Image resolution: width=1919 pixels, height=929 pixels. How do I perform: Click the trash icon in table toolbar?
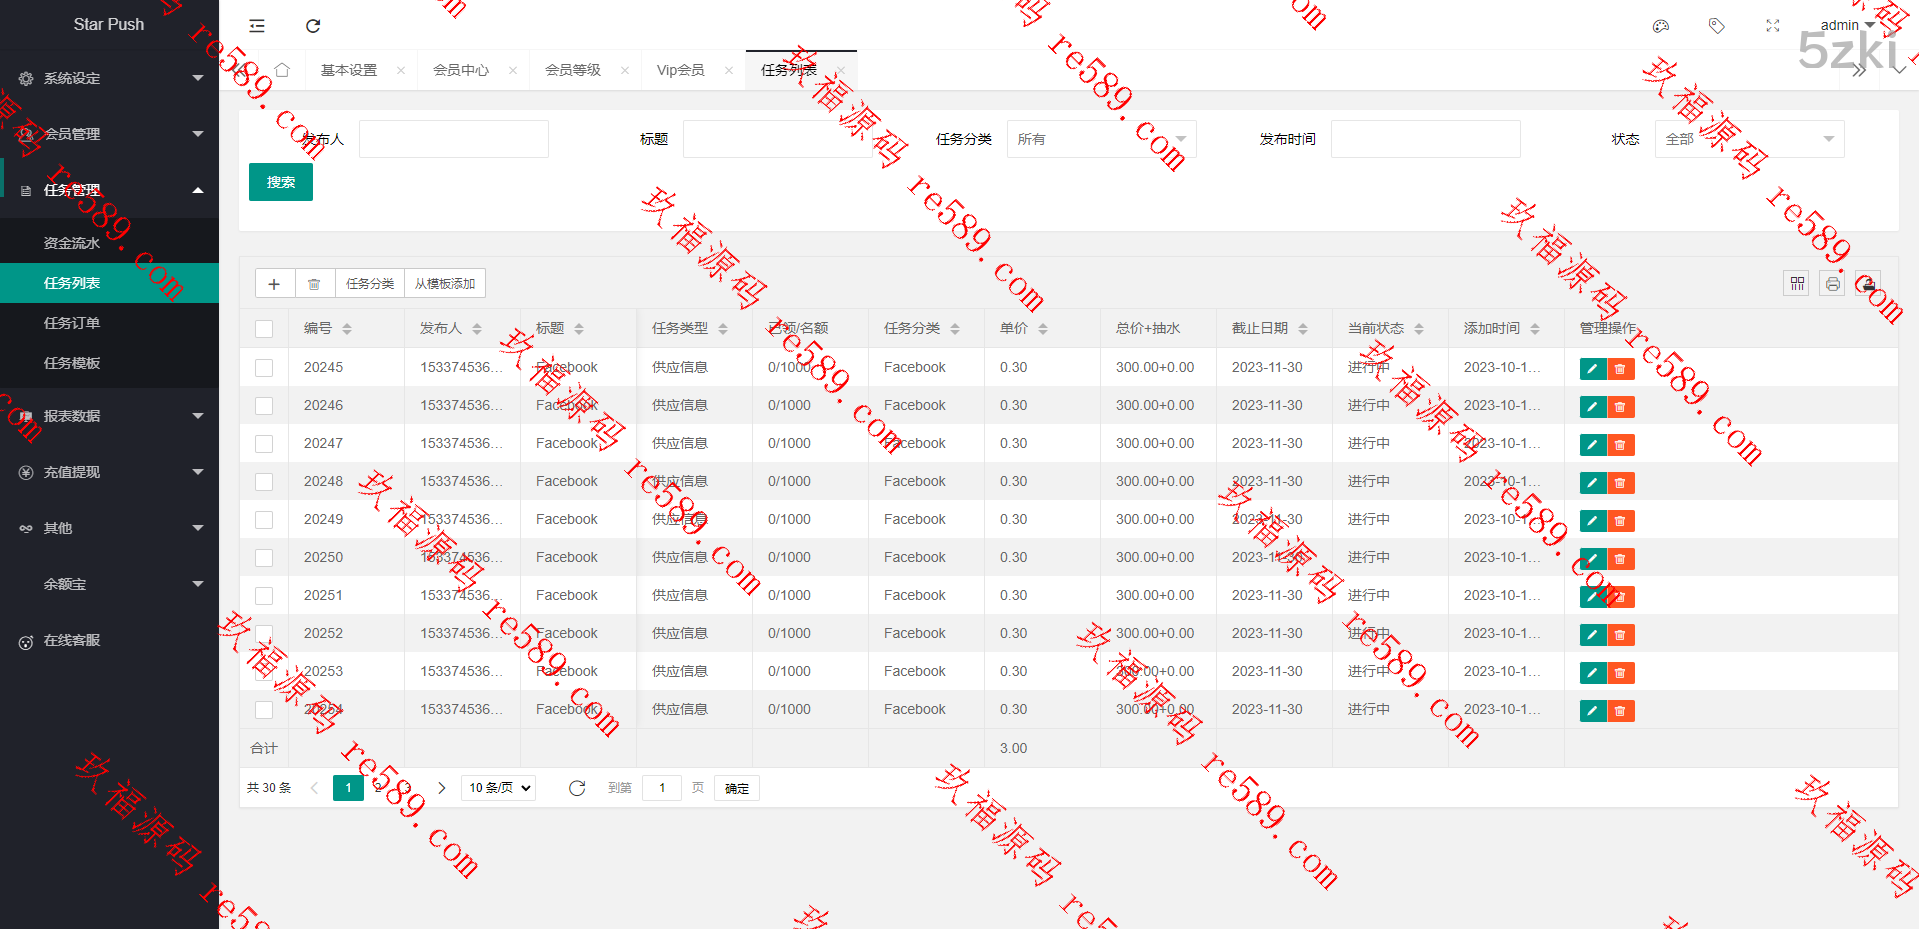pyautogui.click(x=314, y=284)
